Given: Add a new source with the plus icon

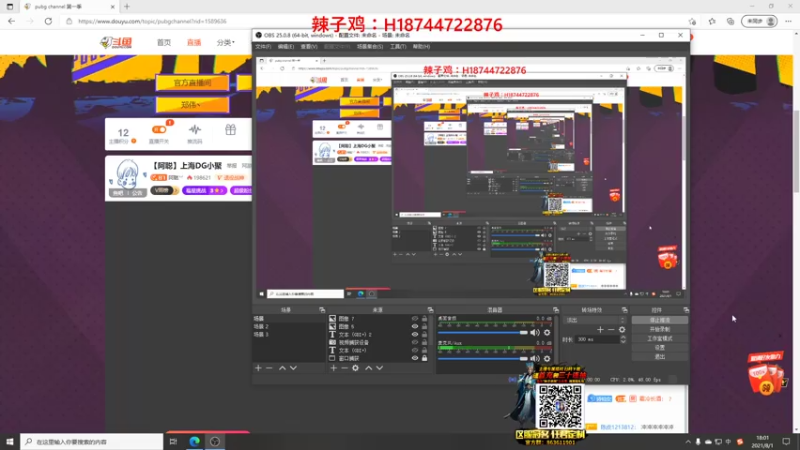Looking at the screenshot, I should [333, 368].
